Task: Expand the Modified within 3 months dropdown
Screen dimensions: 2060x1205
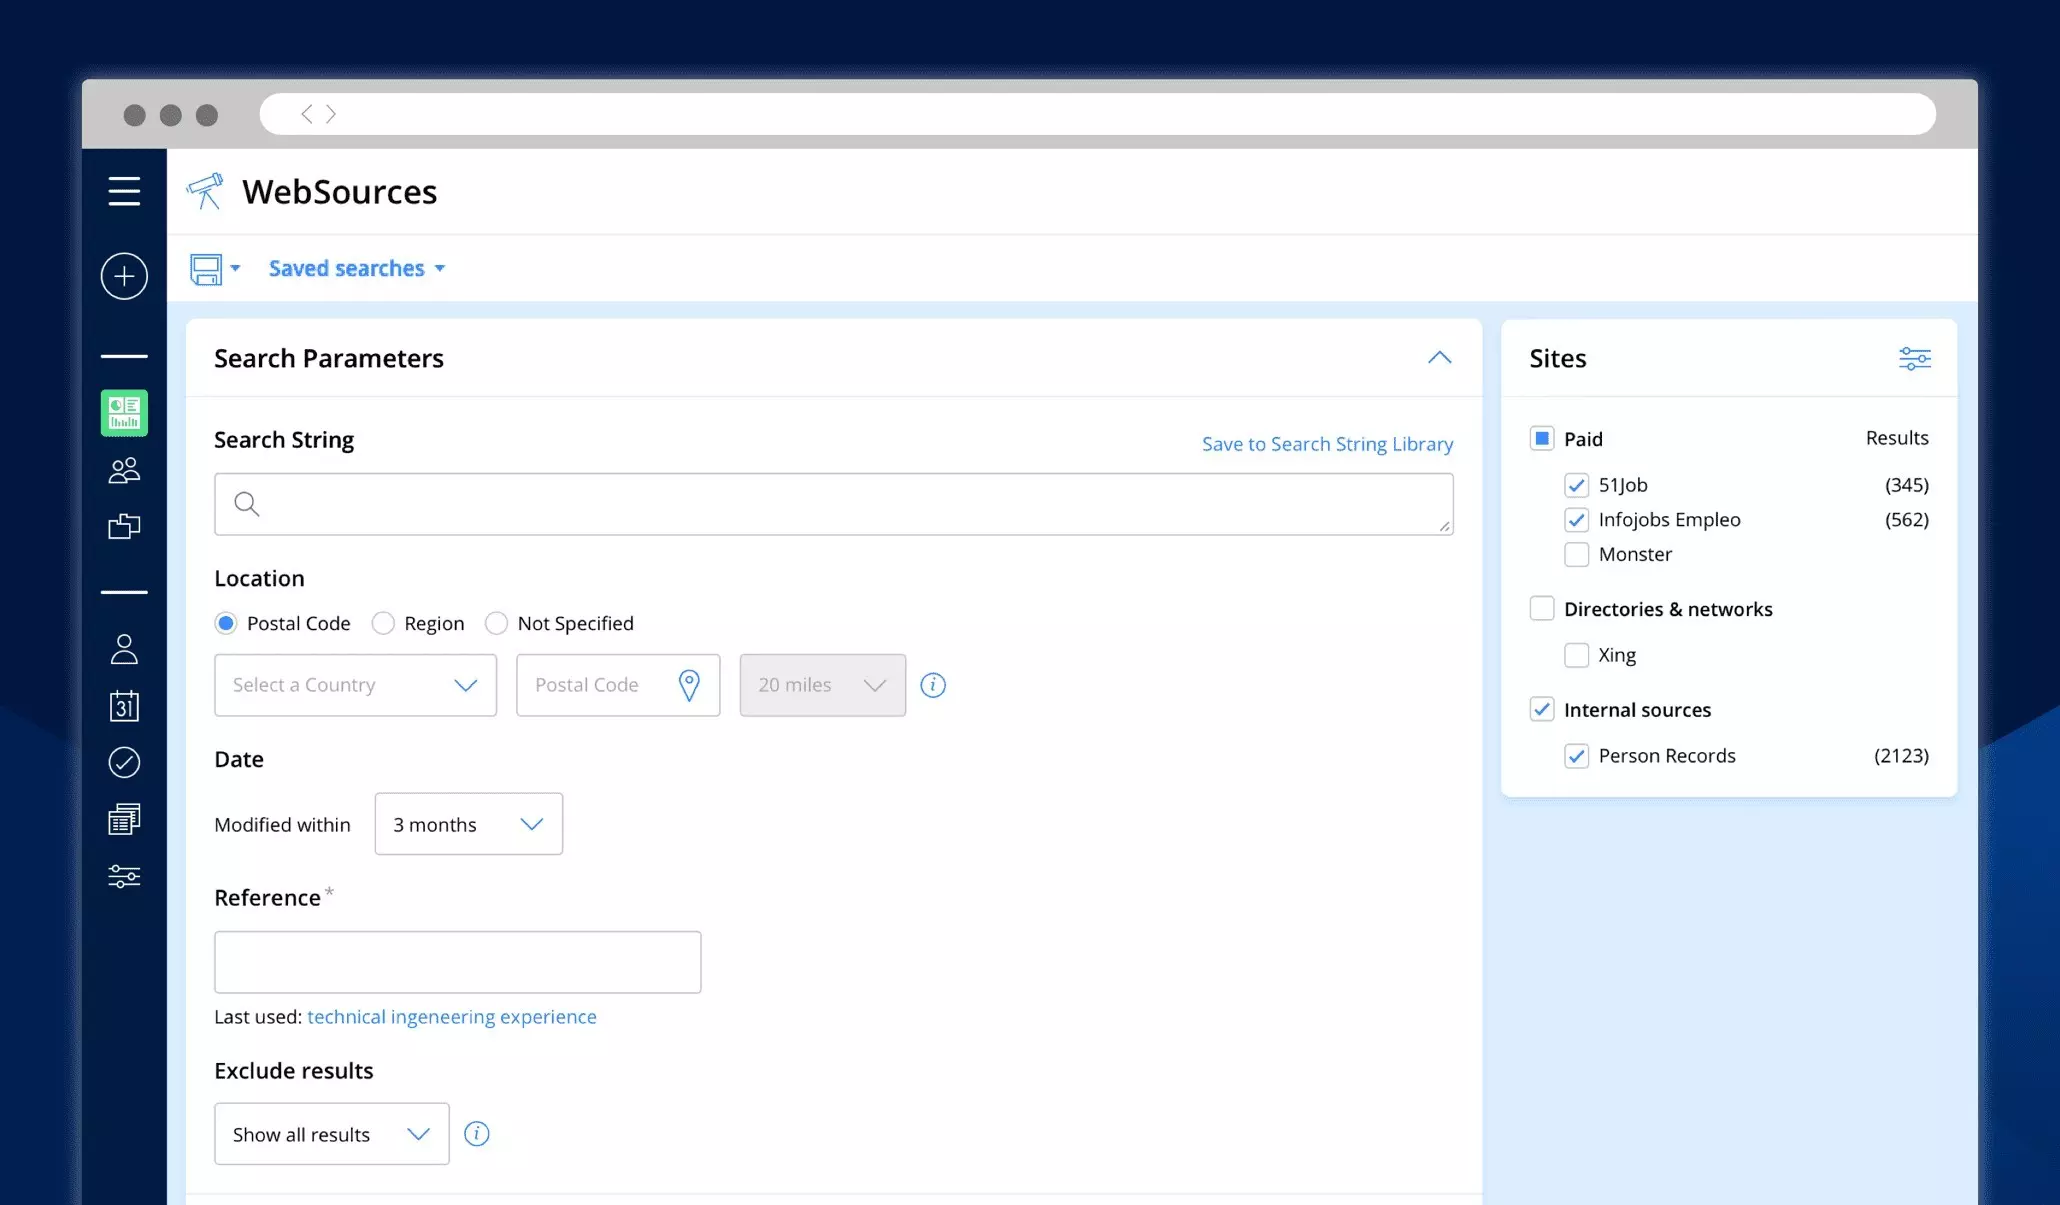Action: click(468, 824)
